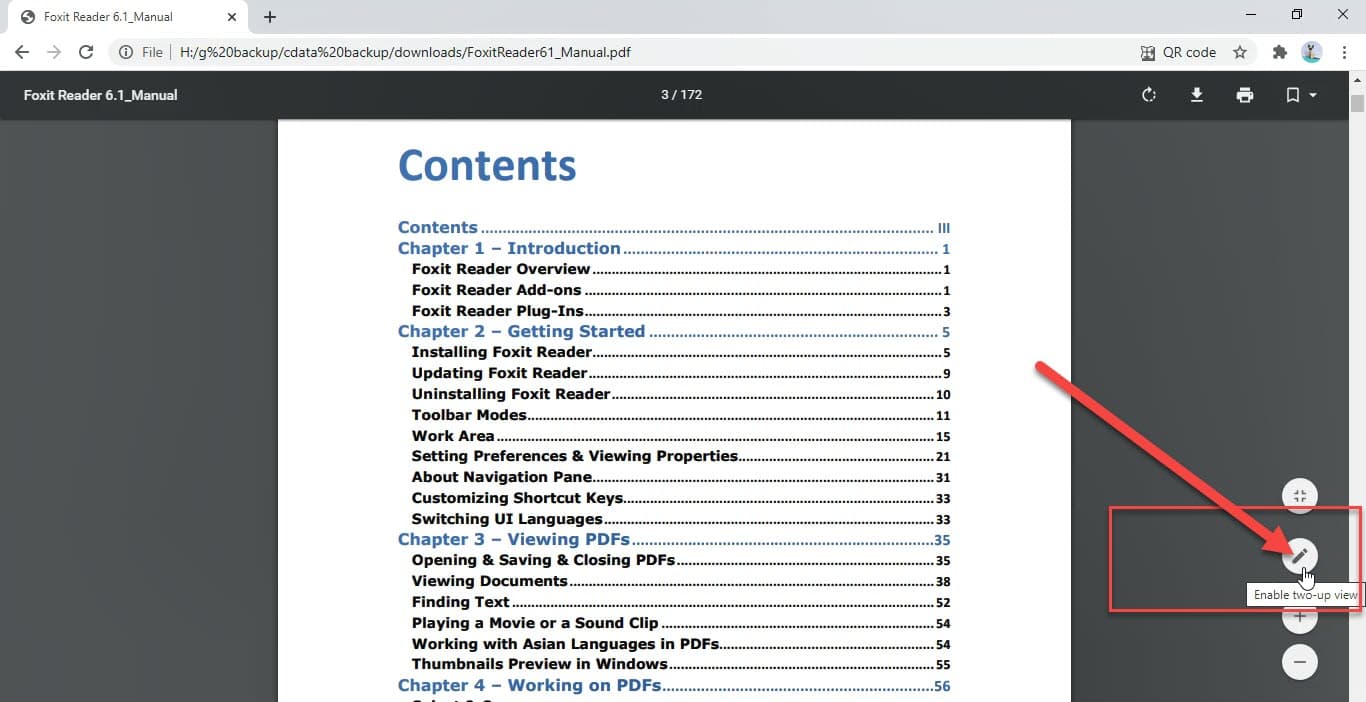Image resolution: width=1366 pixels, height=702 pixels.
Task: Click the large Contents heading
Action: (487, 166)
